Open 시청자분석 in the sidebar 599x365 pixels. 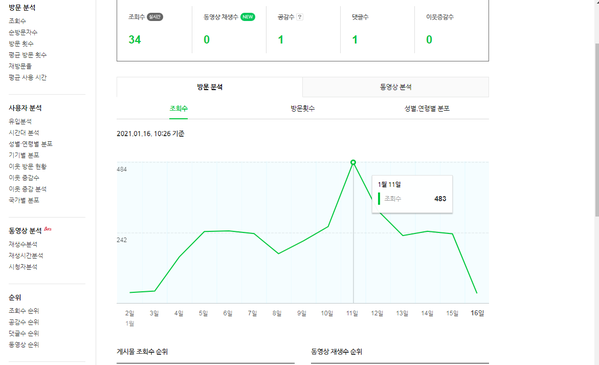tap(23, 267)
